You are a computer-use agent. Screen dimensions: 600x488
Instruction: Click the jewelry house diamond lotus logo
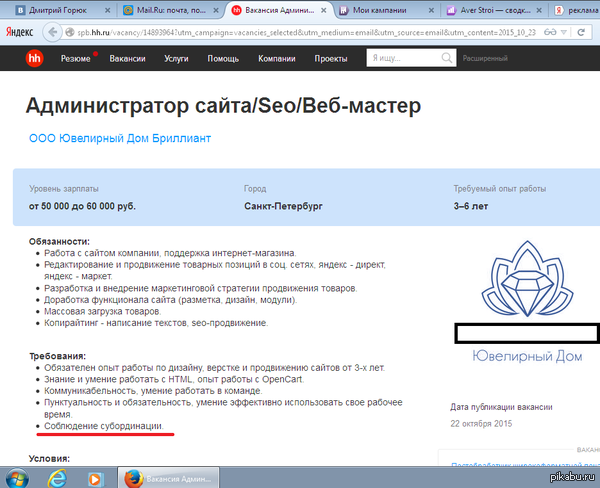tap(527, 279)
